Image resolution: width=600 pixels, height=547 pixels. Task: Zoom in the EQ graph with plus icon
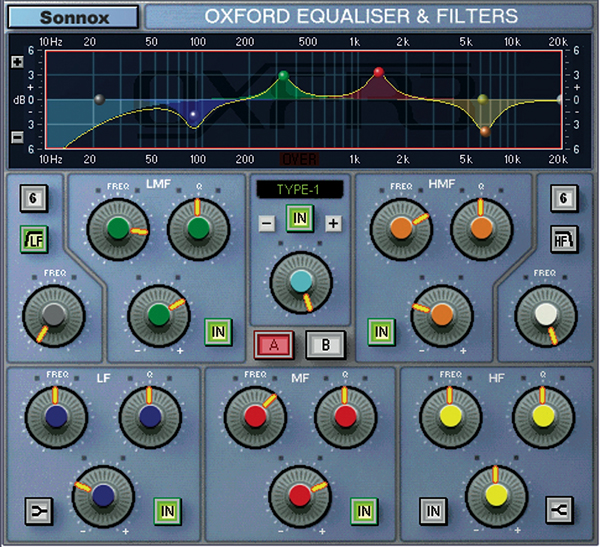click(x=16, y=62)
